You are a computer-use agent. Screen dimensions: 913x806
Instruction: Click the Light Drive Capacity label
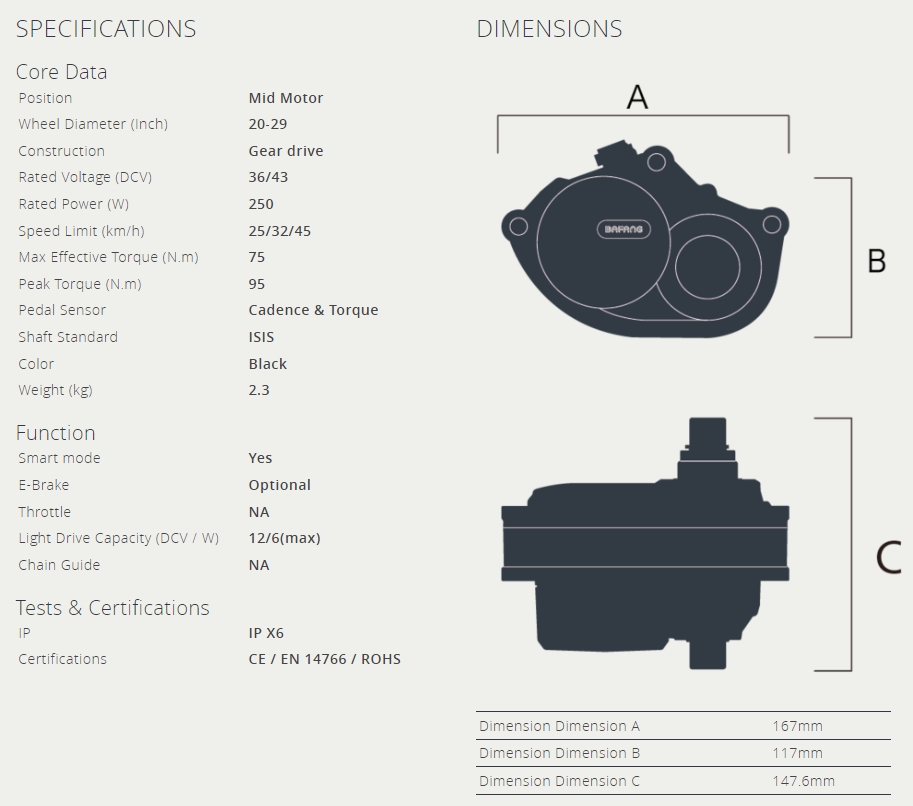118,538
